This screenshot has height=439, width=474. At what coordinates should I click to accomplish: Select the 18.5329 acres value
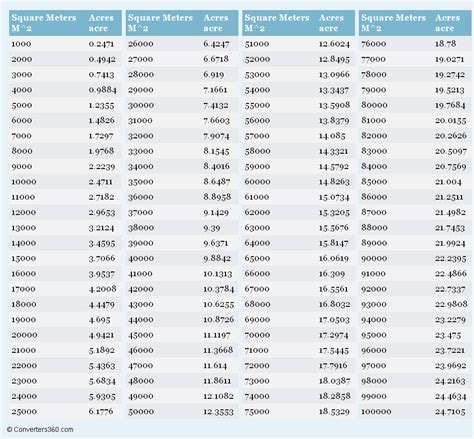click(334, 412)
